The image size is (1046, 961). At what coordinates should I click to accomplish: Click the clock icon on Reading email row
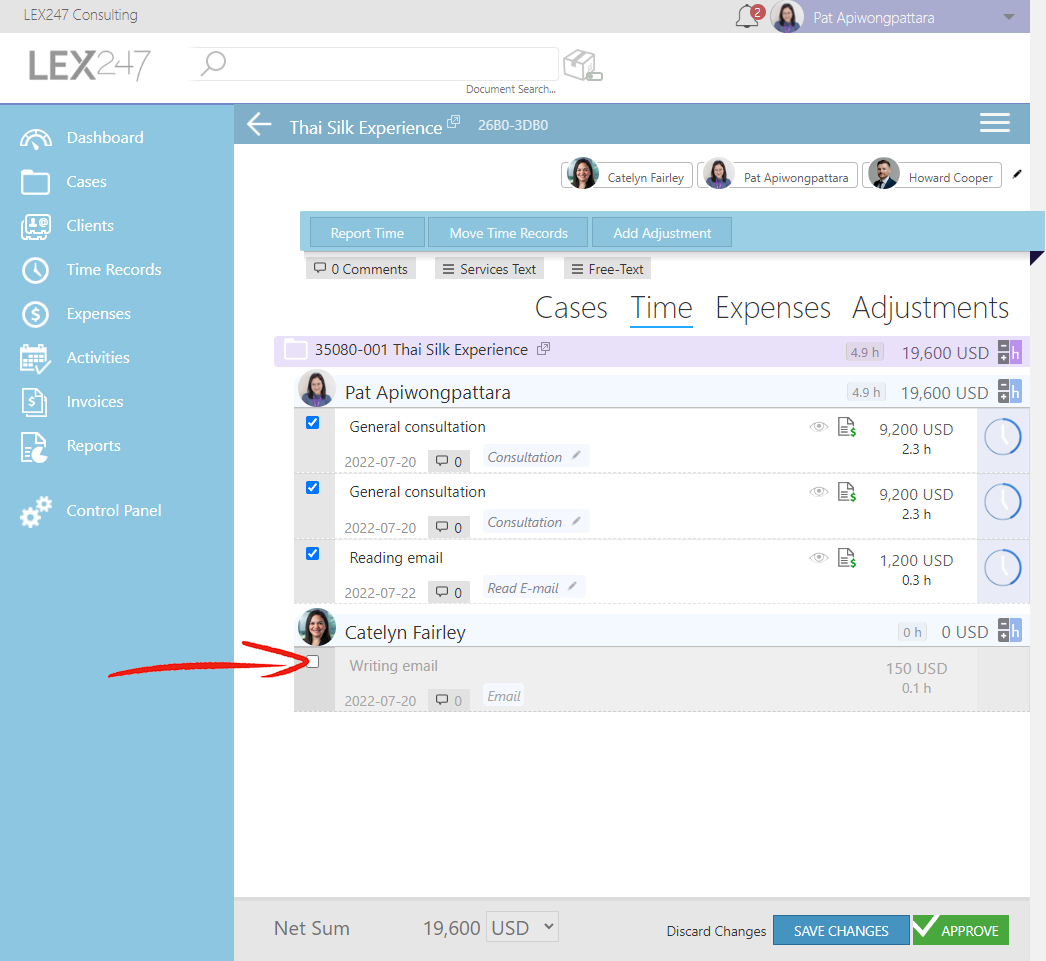[1003, 568]
